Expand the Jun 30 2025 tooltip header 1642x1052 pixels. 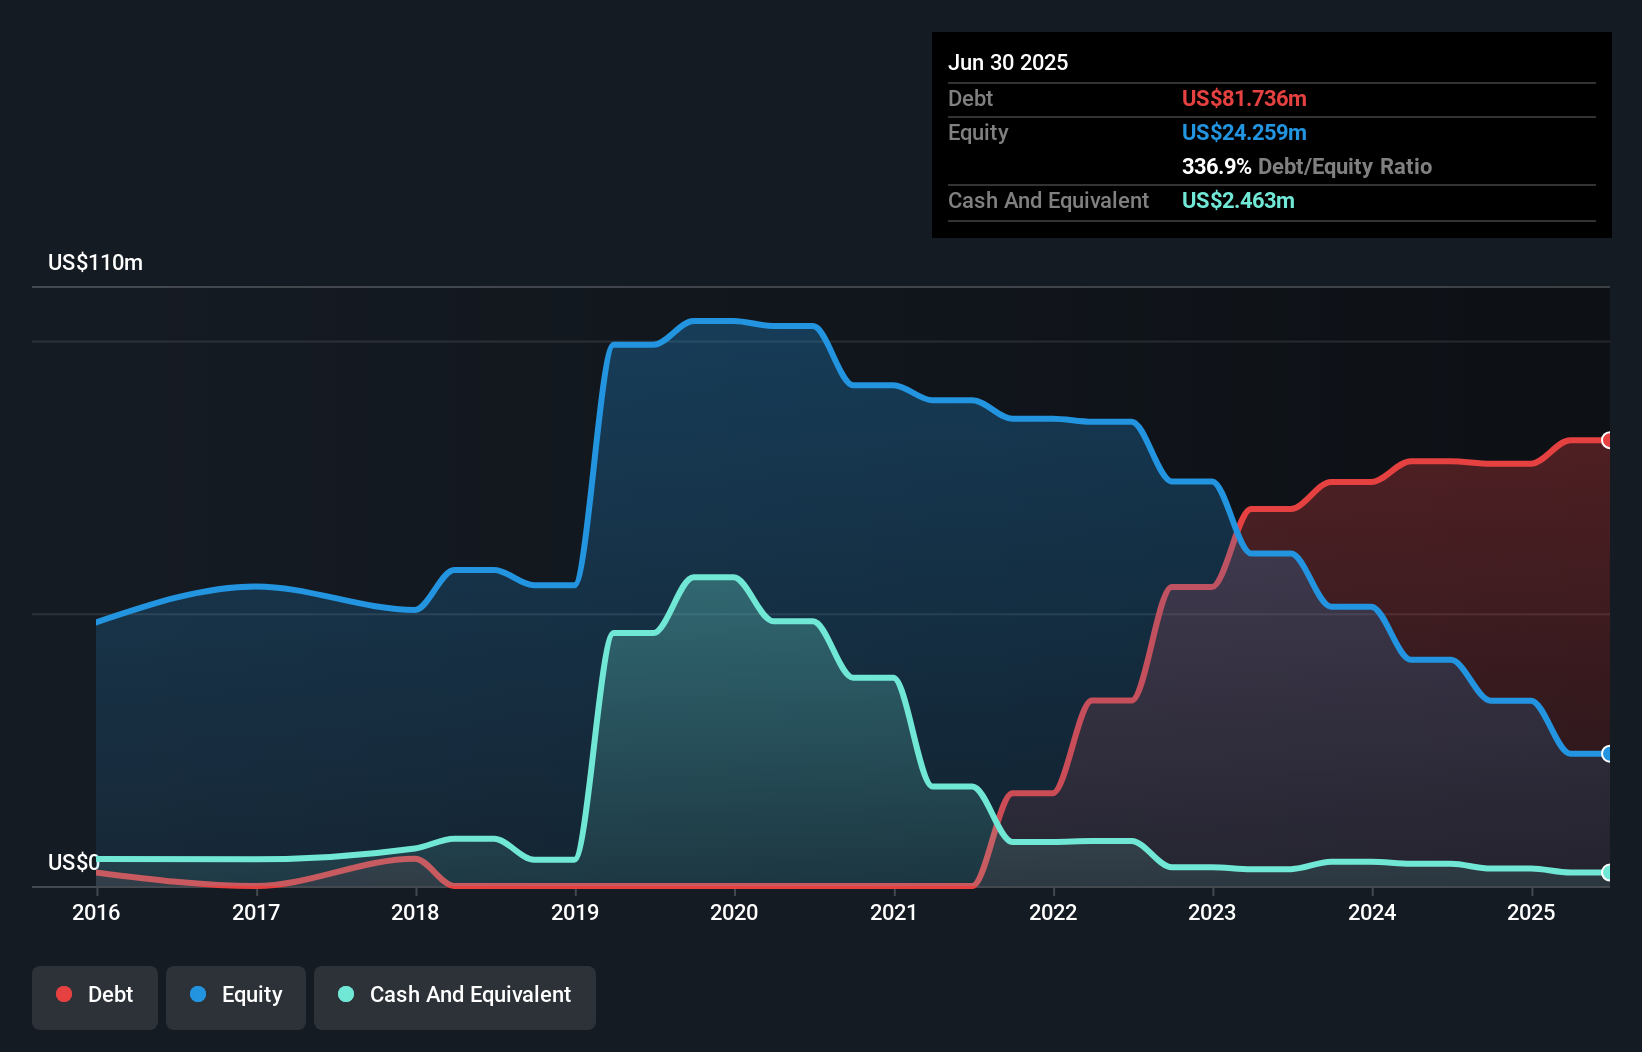pos(1008,62)
